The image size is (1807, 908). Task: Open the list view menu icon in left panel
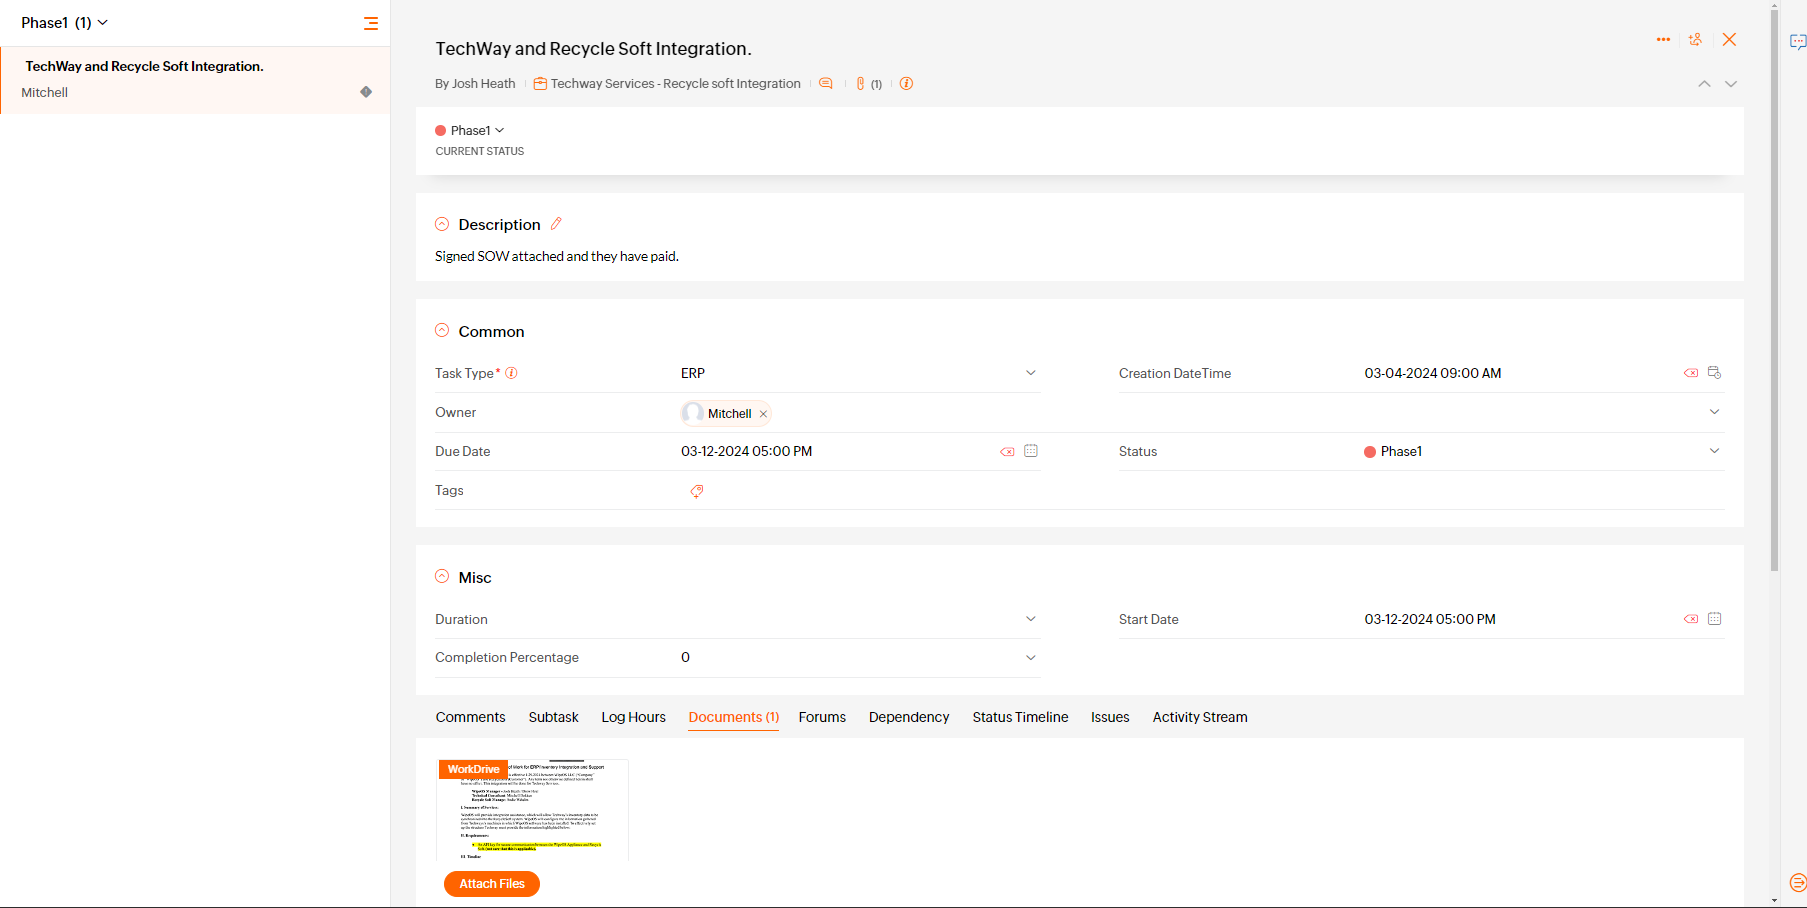371,23
